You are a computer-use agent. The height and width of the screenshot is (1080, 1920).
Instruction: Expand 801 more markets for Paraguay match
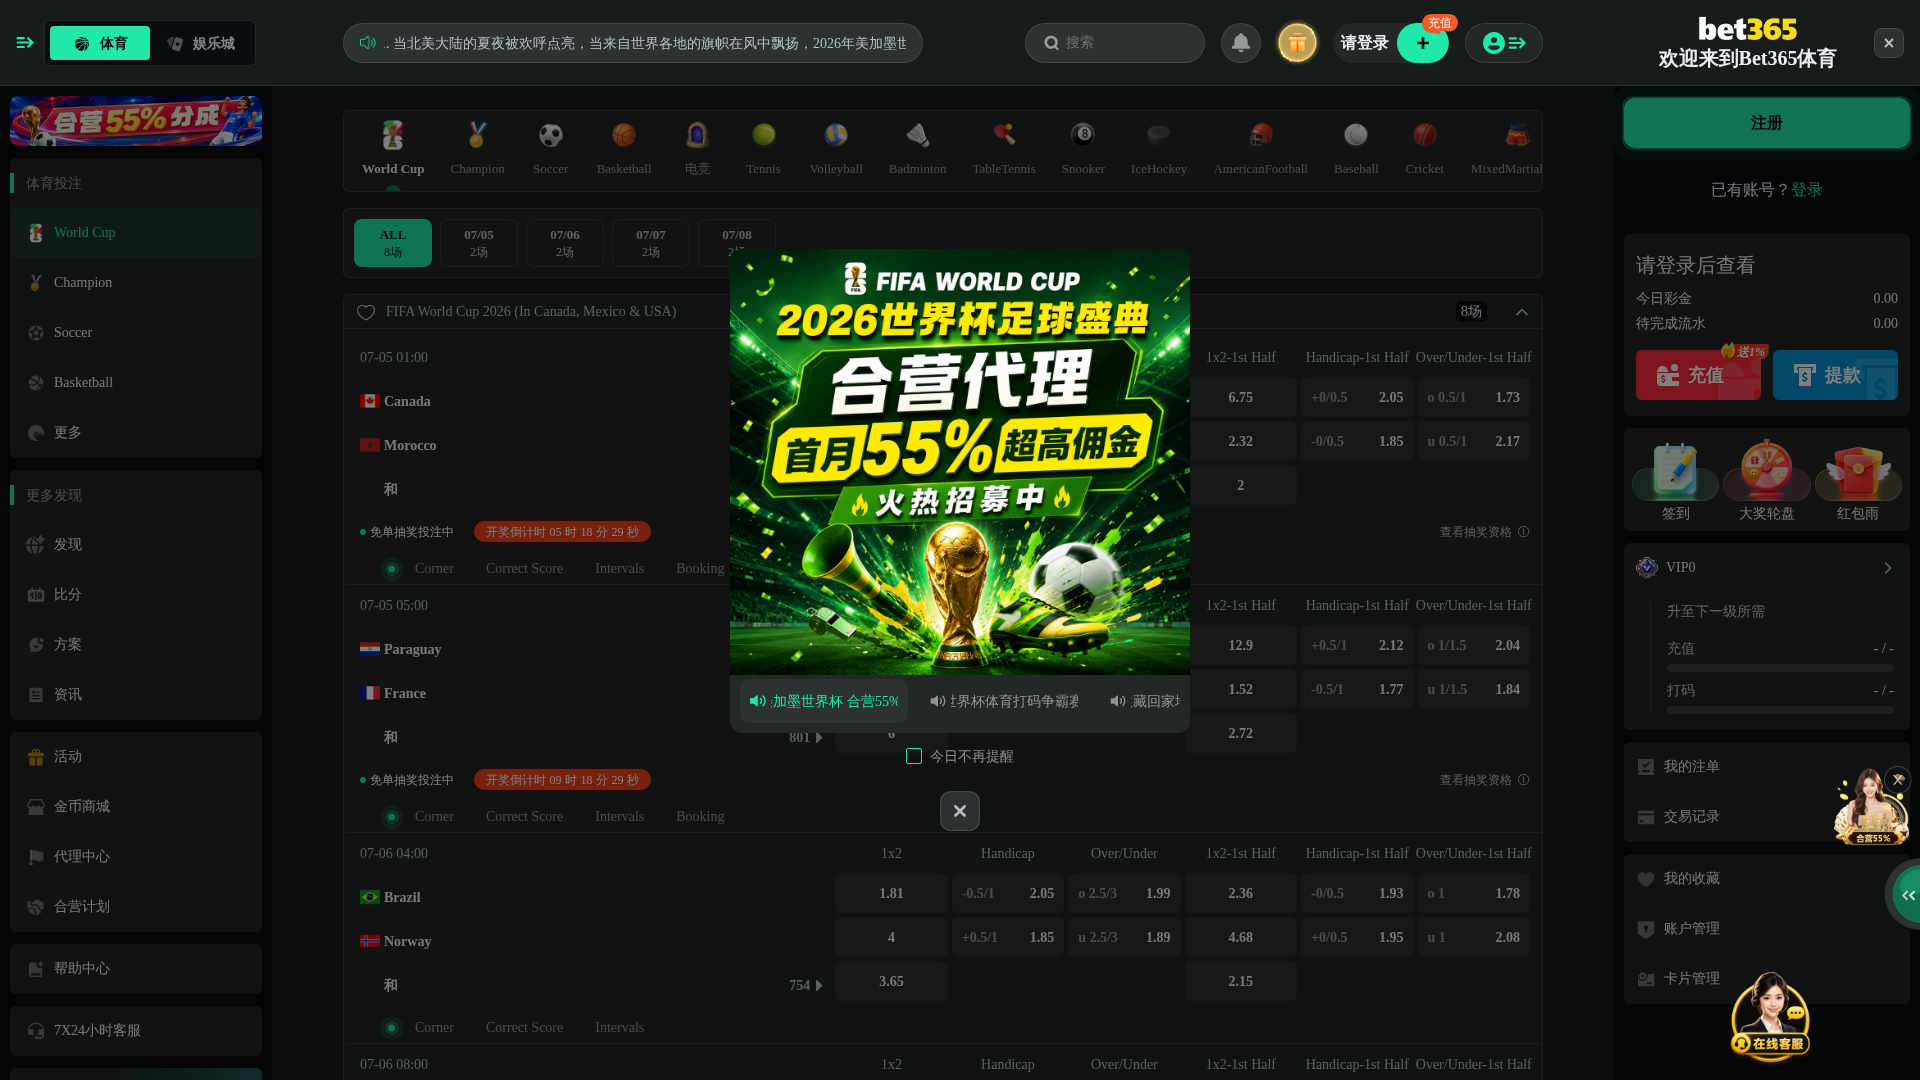tap(806, 738)
